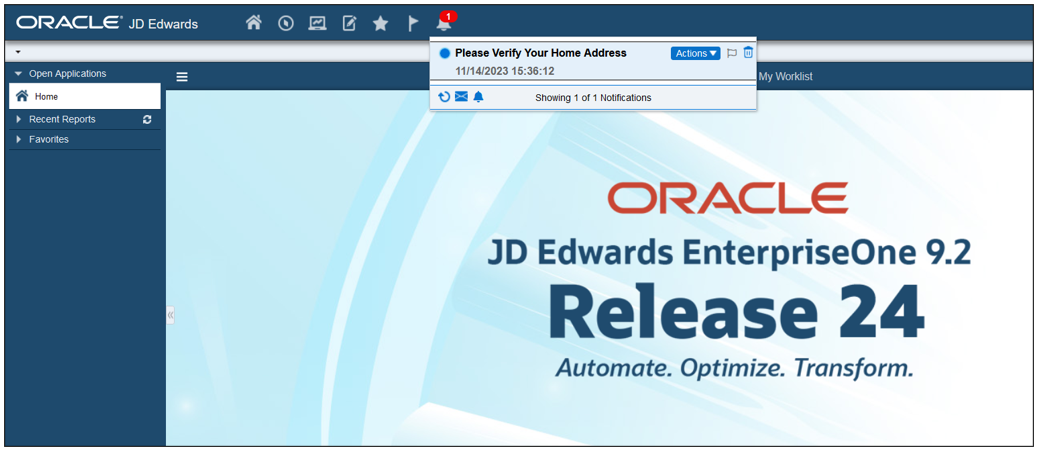
Task: Flag the home address notification
Action: pos(731,54)
